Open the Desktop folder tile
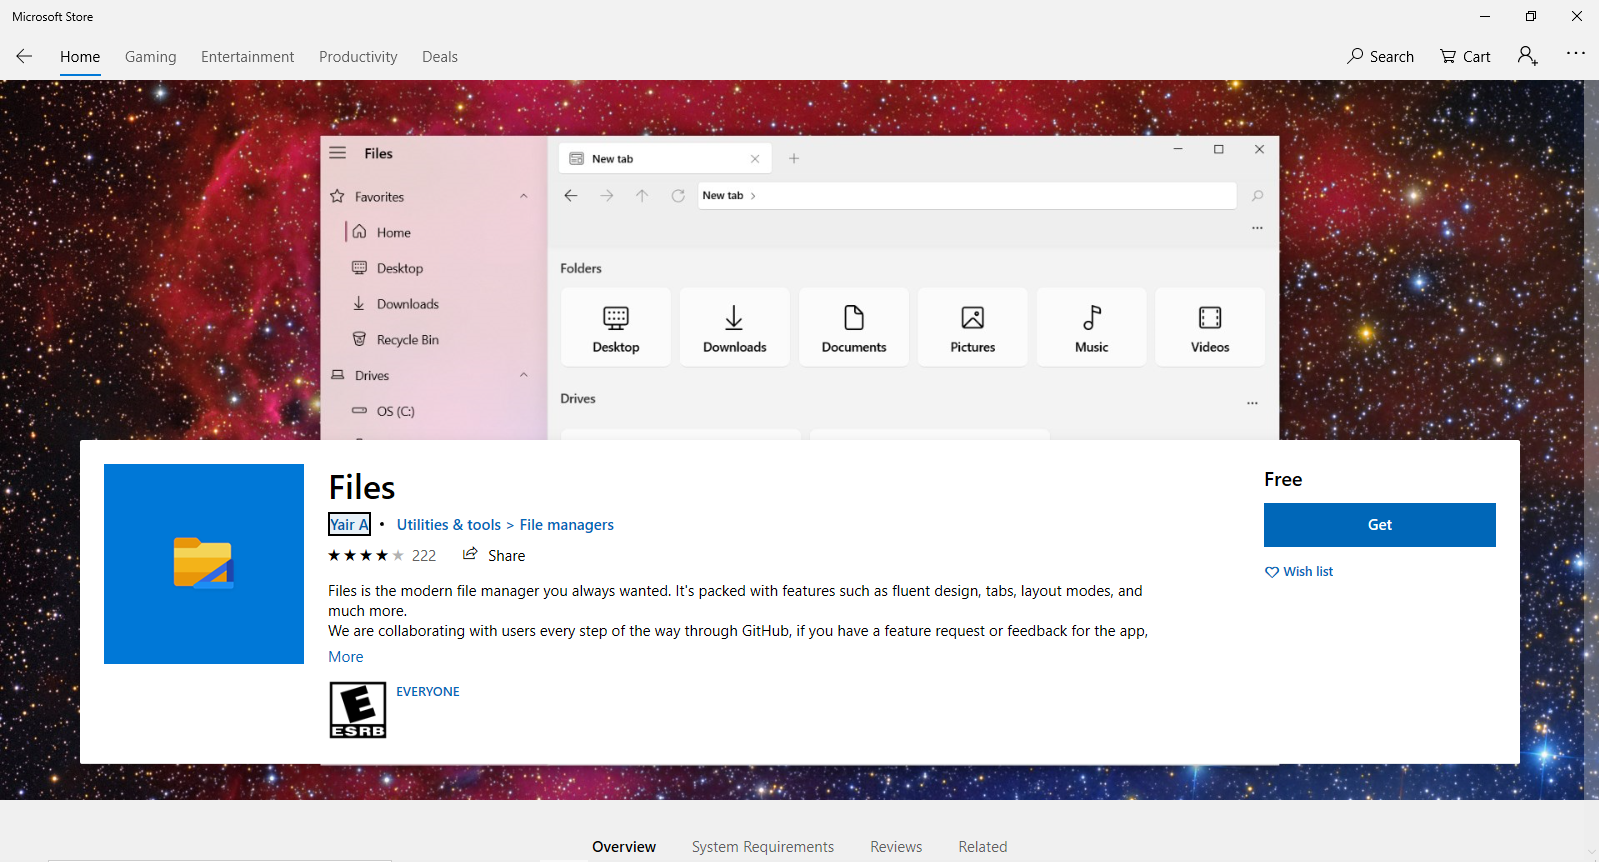The image size is (1599, 862). click(616, 328)
